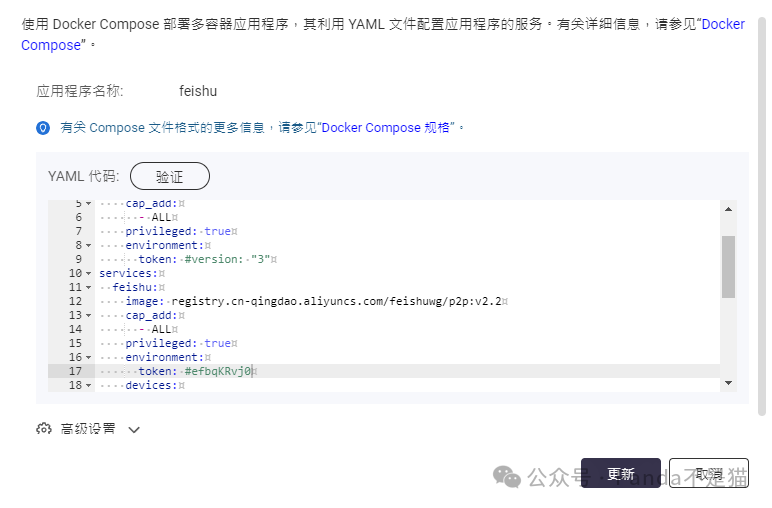Screen dimensions: 772x508
Task: Click the "cap_add:" text on line 13
Action: pyautogui.click(x=152, y=315)
